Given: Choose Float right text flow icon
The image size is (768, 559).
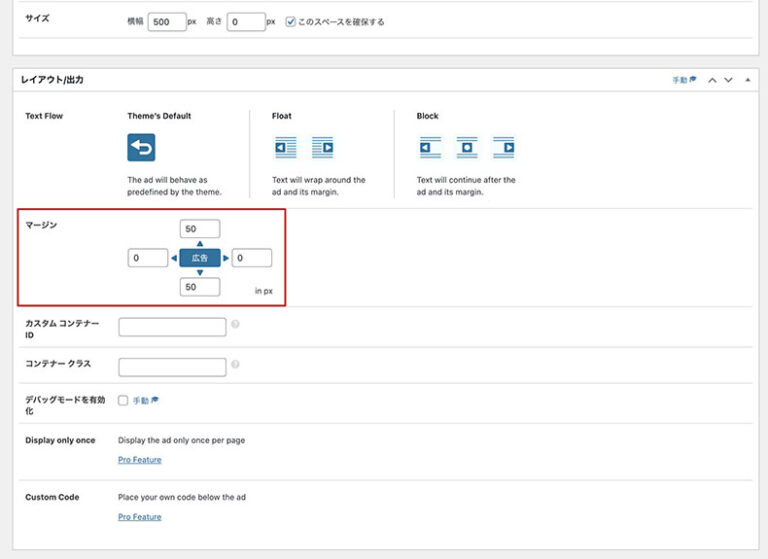Looking at the screenshot, I should [x=322, y=148].
